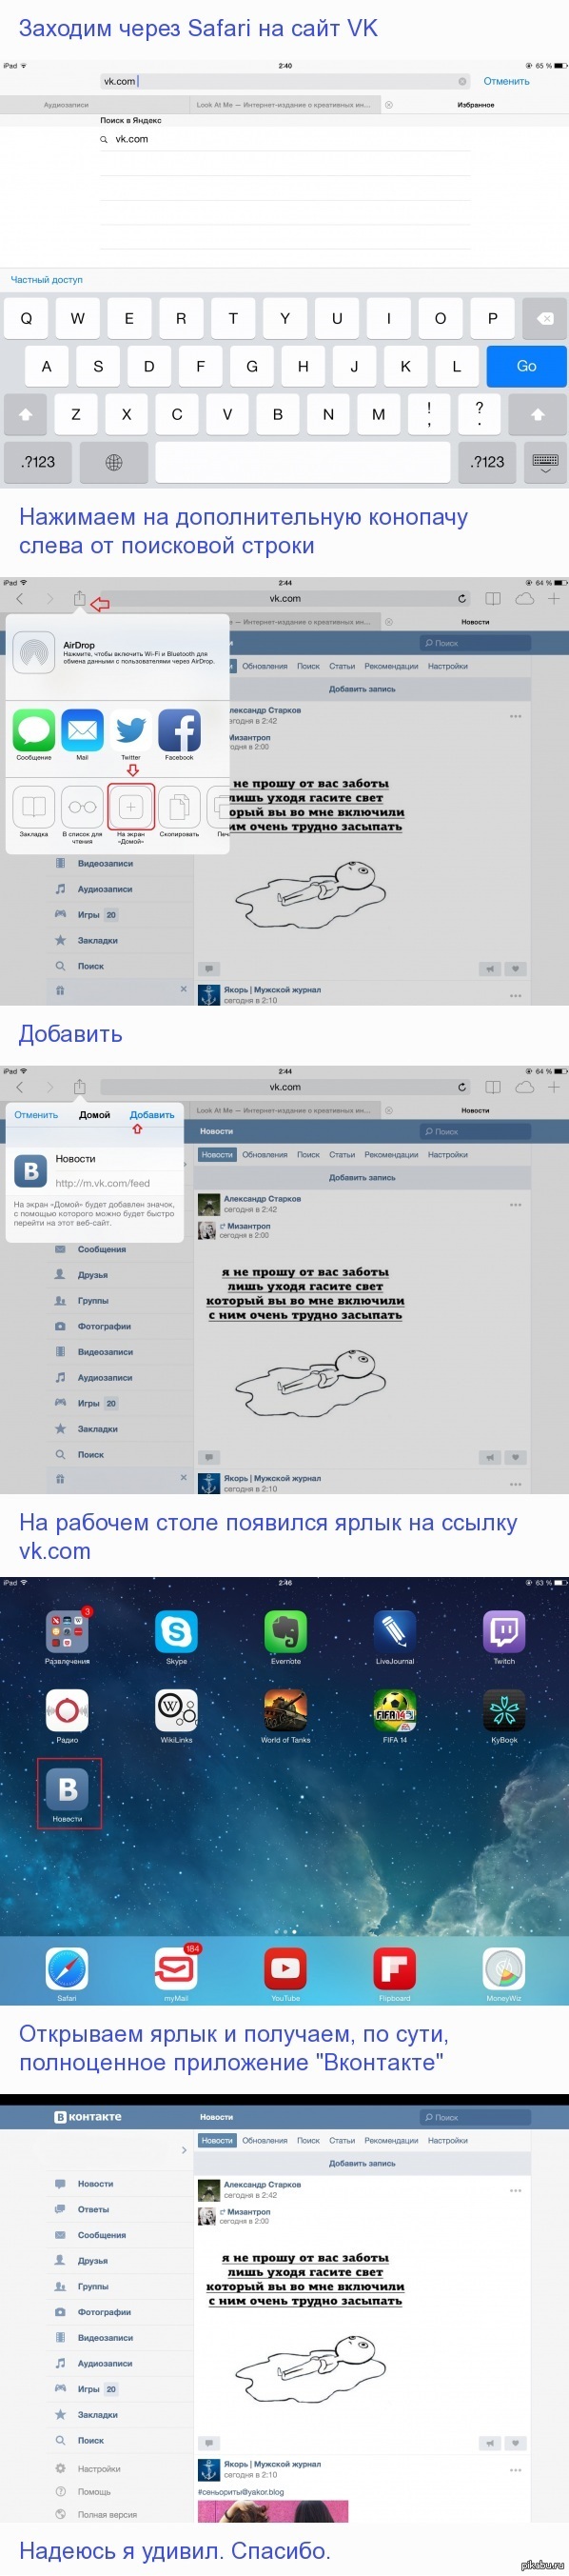Image resolution: width=569 pixels, height=2576 pixels.
Task: Share via Mail in share sheet
Action: [x=82, y=731]
